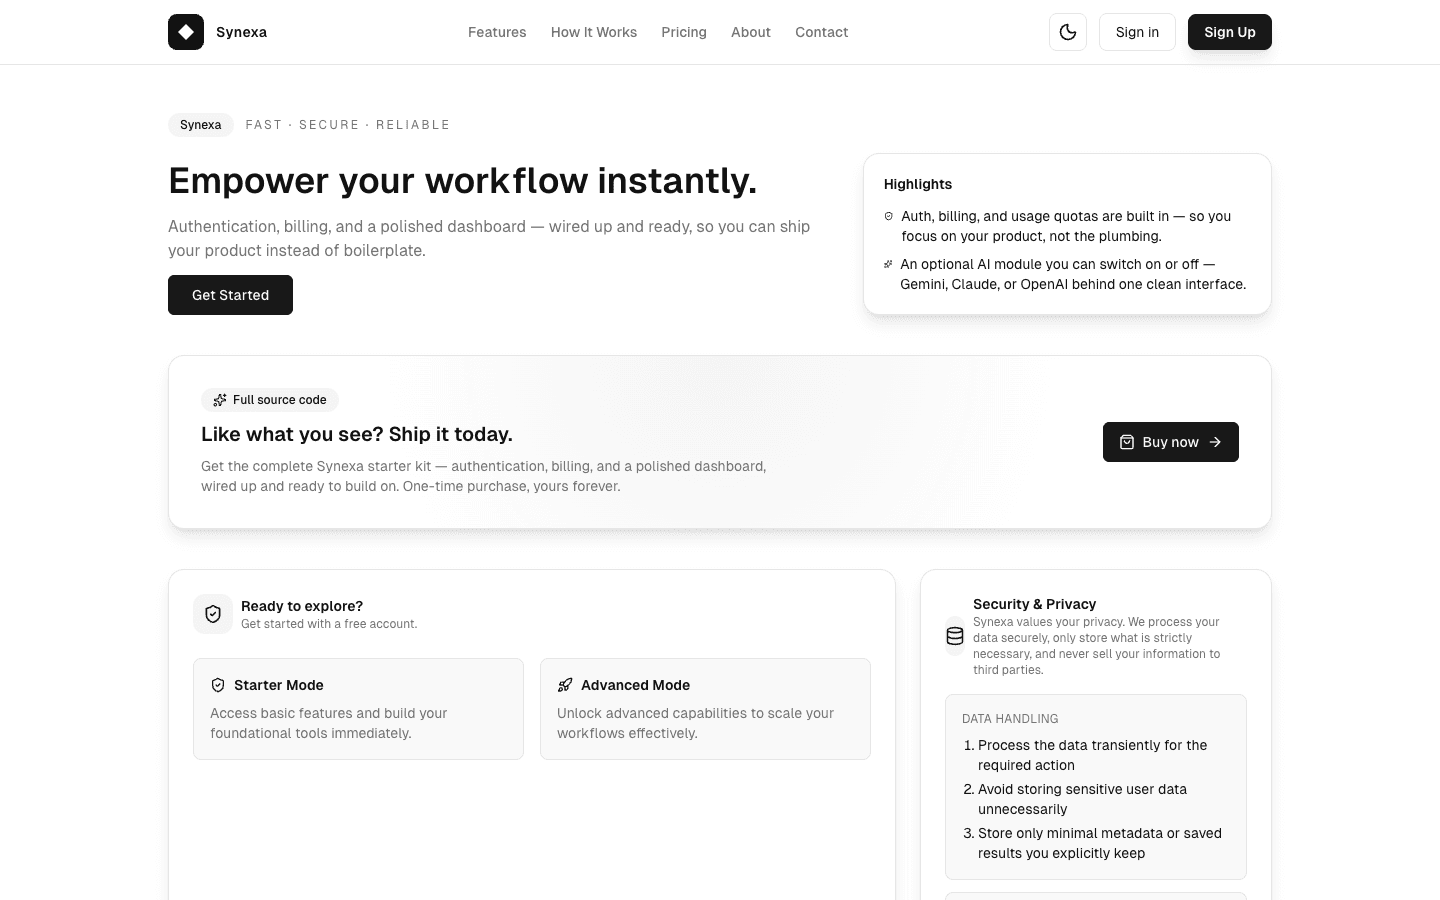Click the Buy now button
The image size is (1440, 900).
tap(1171, 442)
